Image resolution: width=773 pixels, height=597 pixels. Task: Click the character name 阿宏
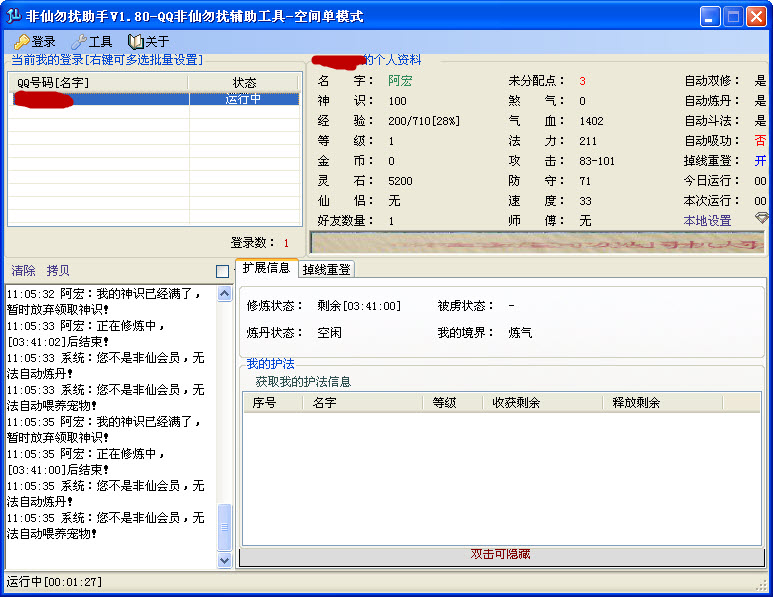pyautogui.click(x=400, y=80)
